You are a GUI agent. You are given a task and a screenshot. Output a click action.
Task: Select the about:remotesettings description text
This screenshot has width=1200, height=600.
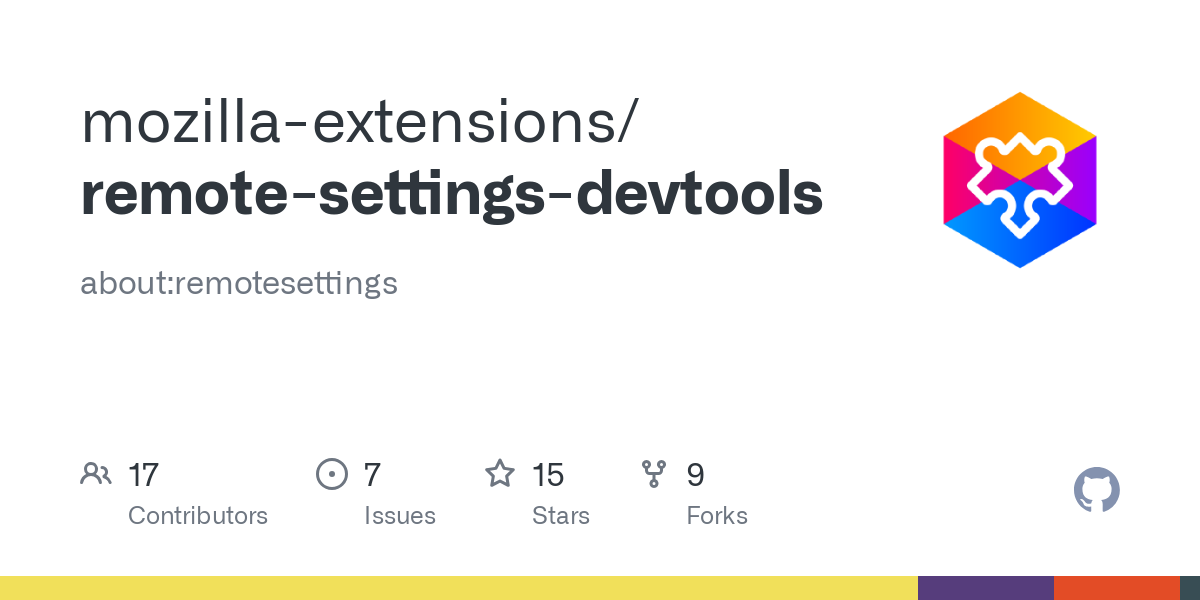click(239, 283)
